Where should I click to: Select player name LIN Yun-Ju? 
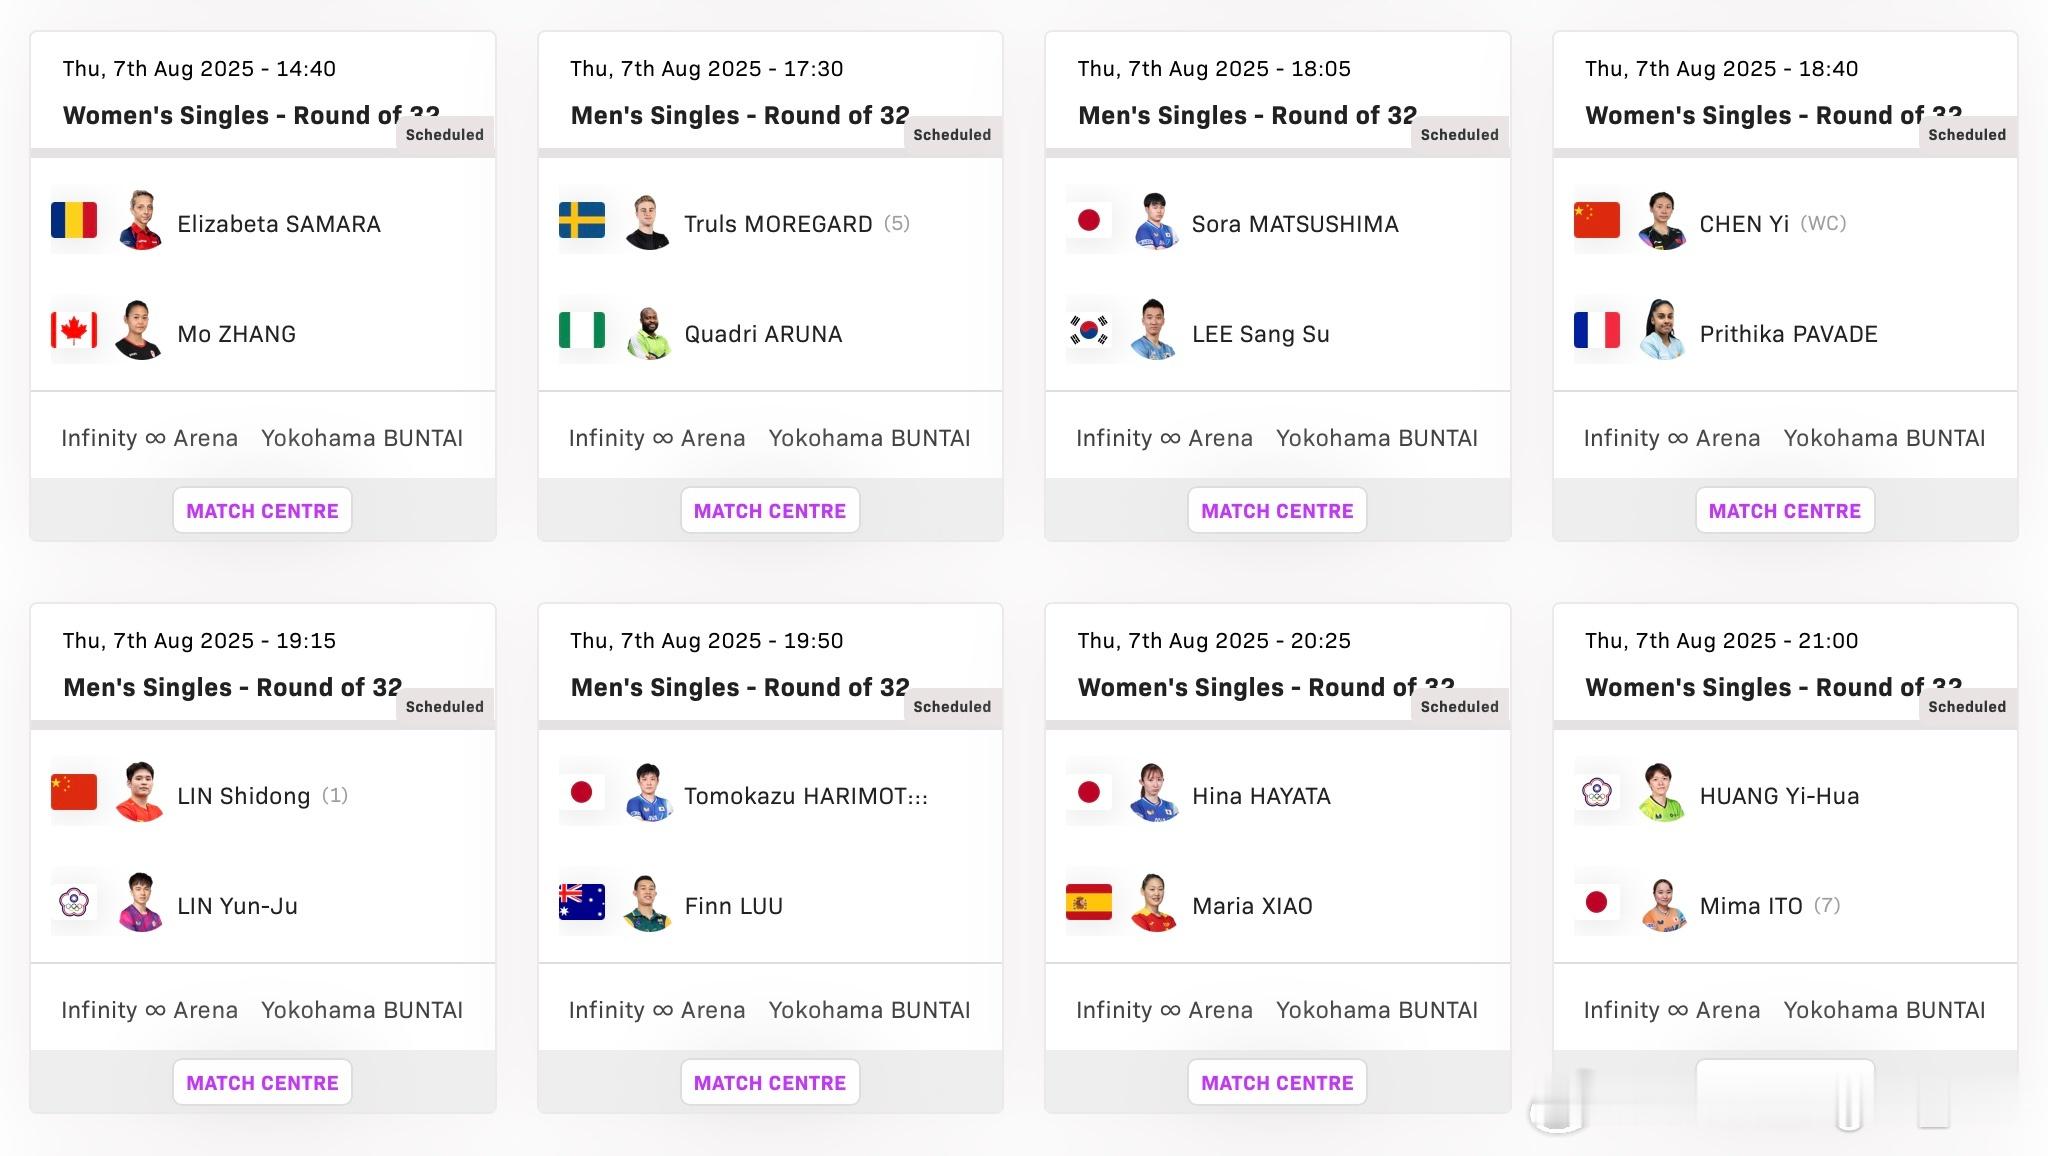237,906
